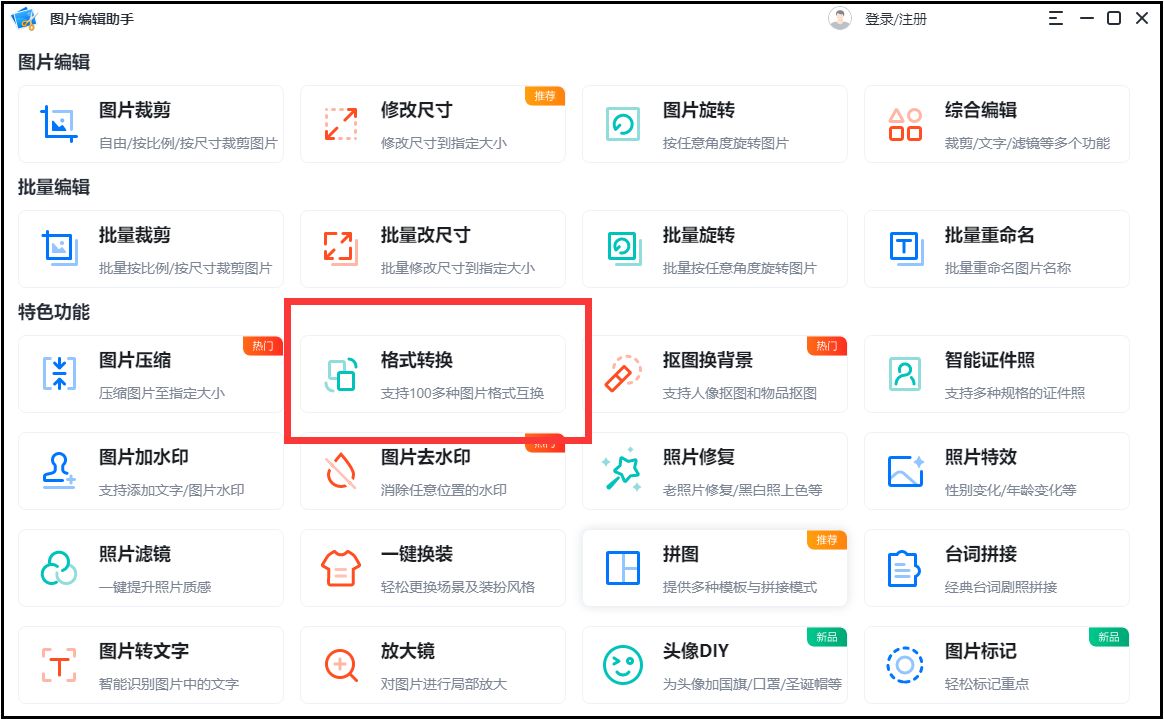Viewport: 1164px width, 720px height.
Task: Click the user avatar next to 登录/注册
Action: click(x=837, y=16)
